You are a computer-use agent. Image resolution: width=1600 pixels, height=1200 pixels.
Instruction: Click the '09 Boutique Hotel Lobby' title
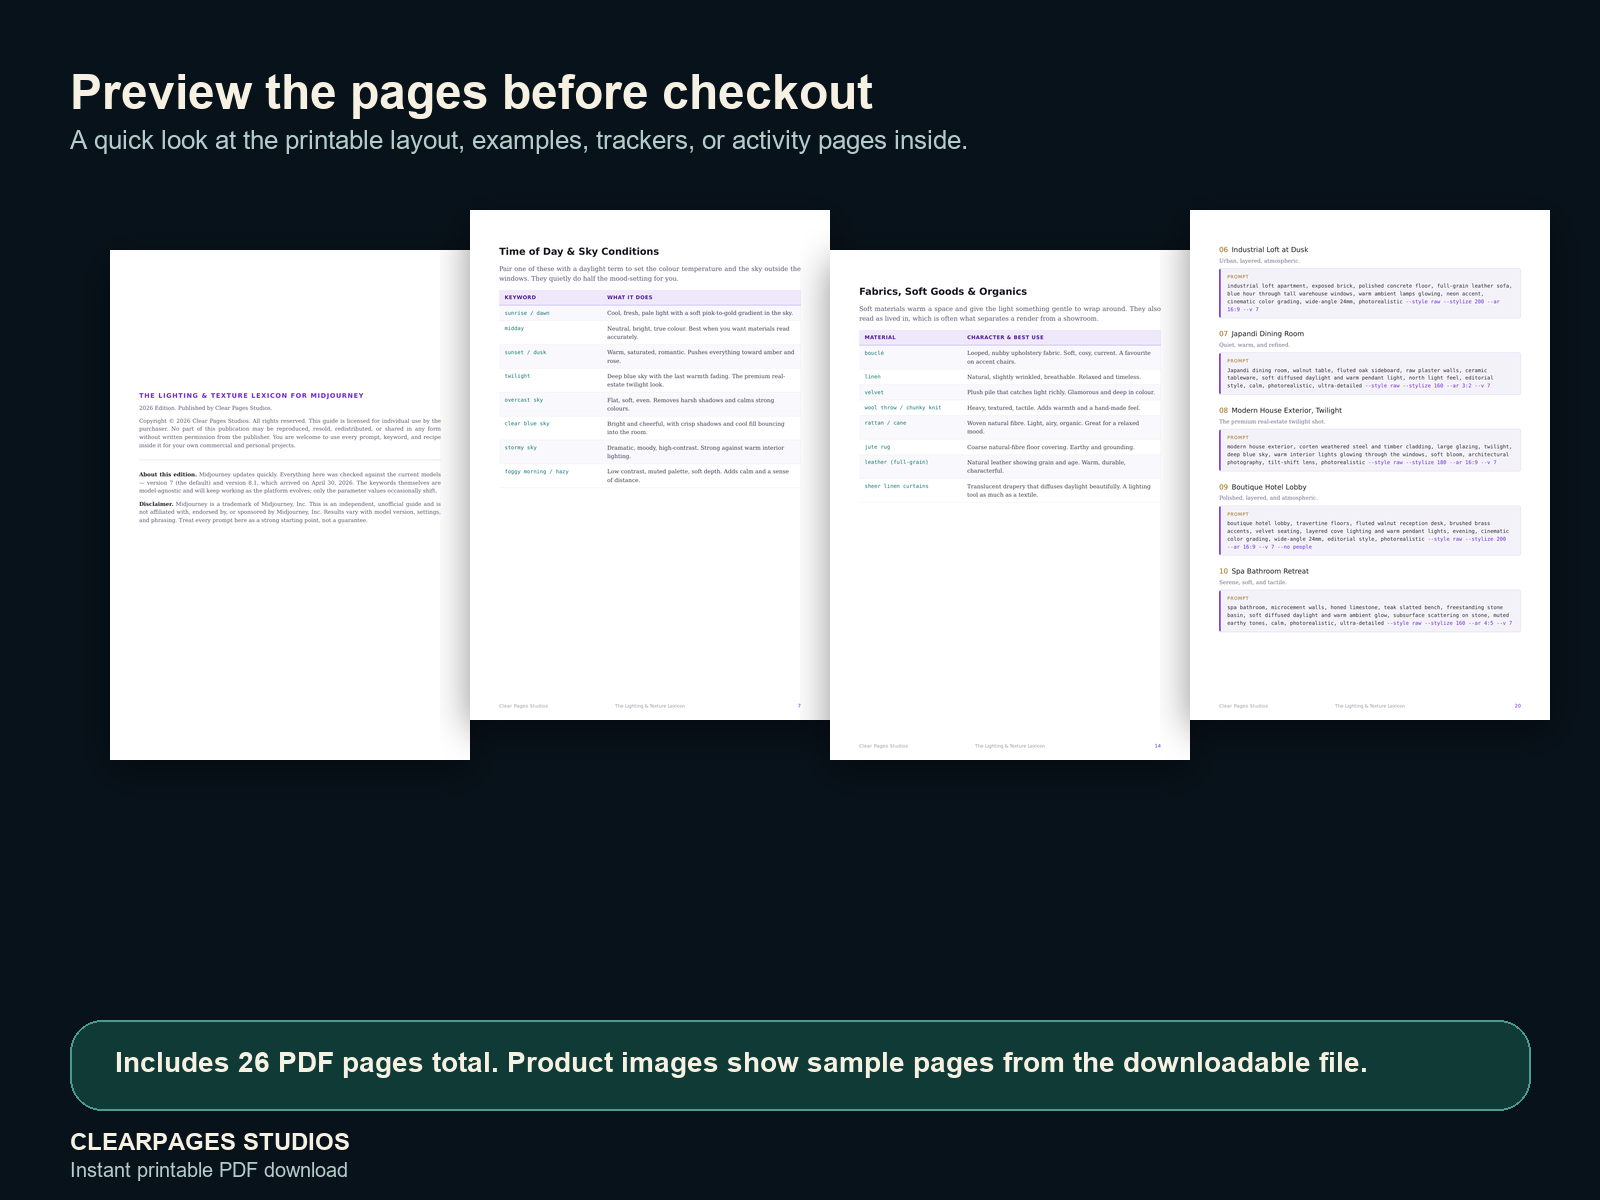(x=1262, y=488)
